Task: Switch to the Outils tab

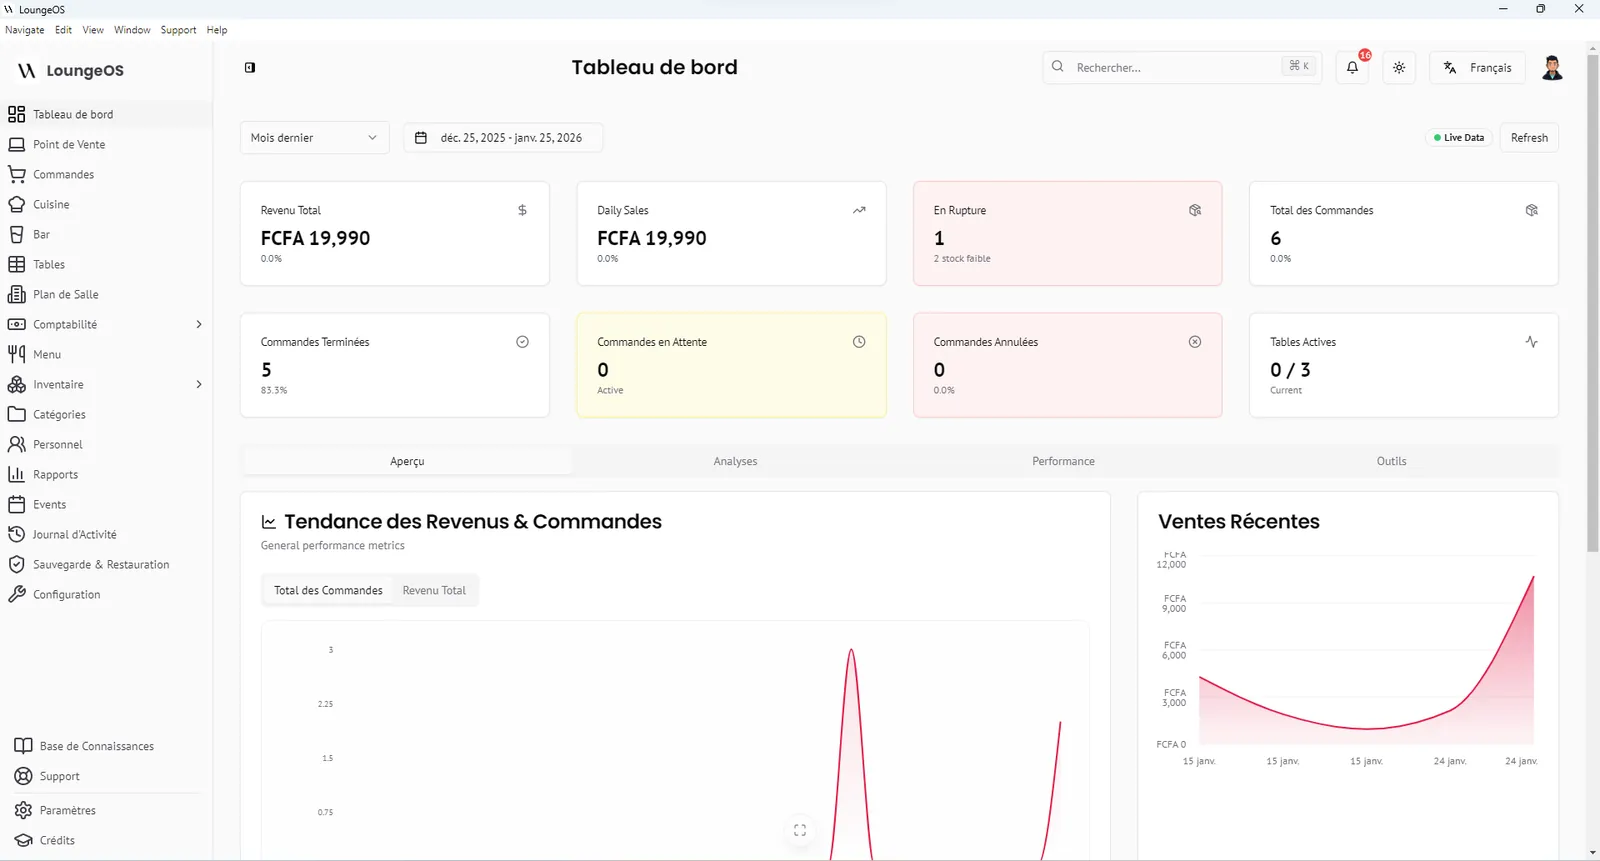Action: click(1391, 461)
